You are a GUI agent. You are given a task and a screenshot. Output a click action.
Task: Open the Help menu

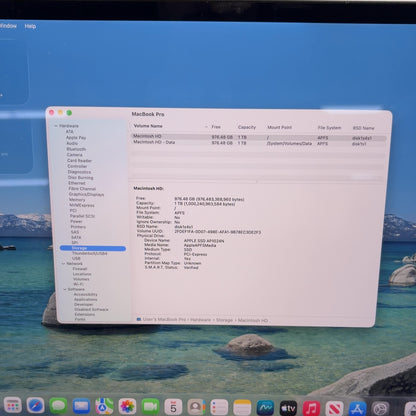30,26
